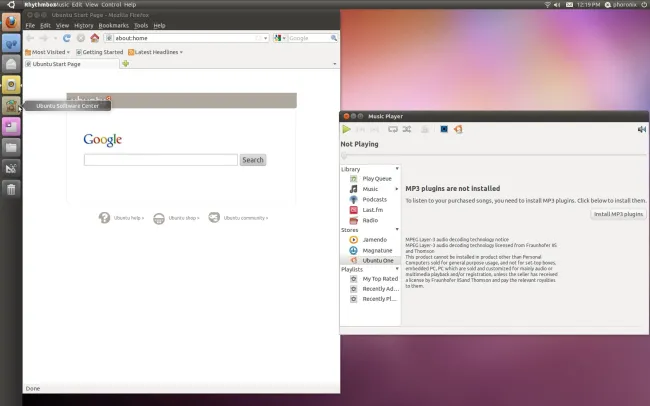
Task: Open the back/forward history dropdown arrow
Action: [55, 38]
